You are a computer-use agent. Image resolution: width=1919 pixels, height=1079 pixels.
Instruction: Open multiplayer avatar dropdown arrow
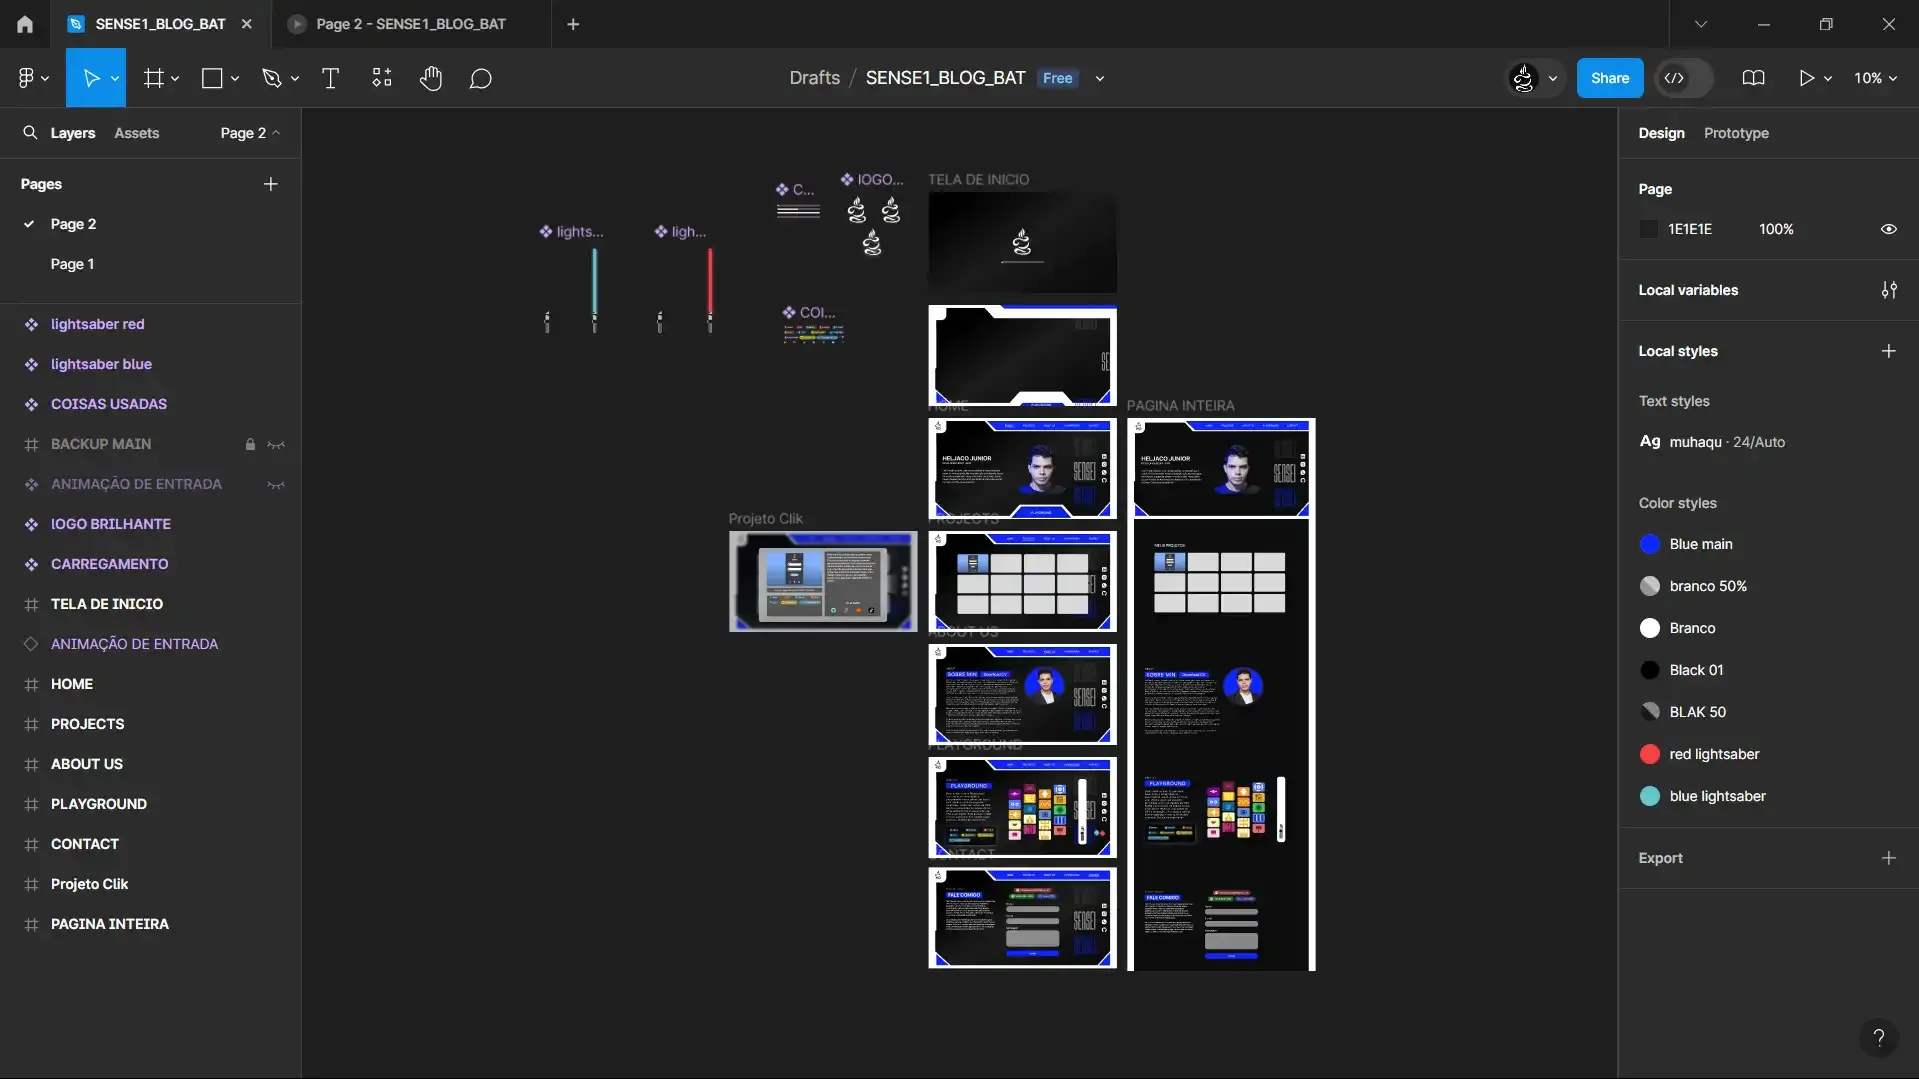1553,78
